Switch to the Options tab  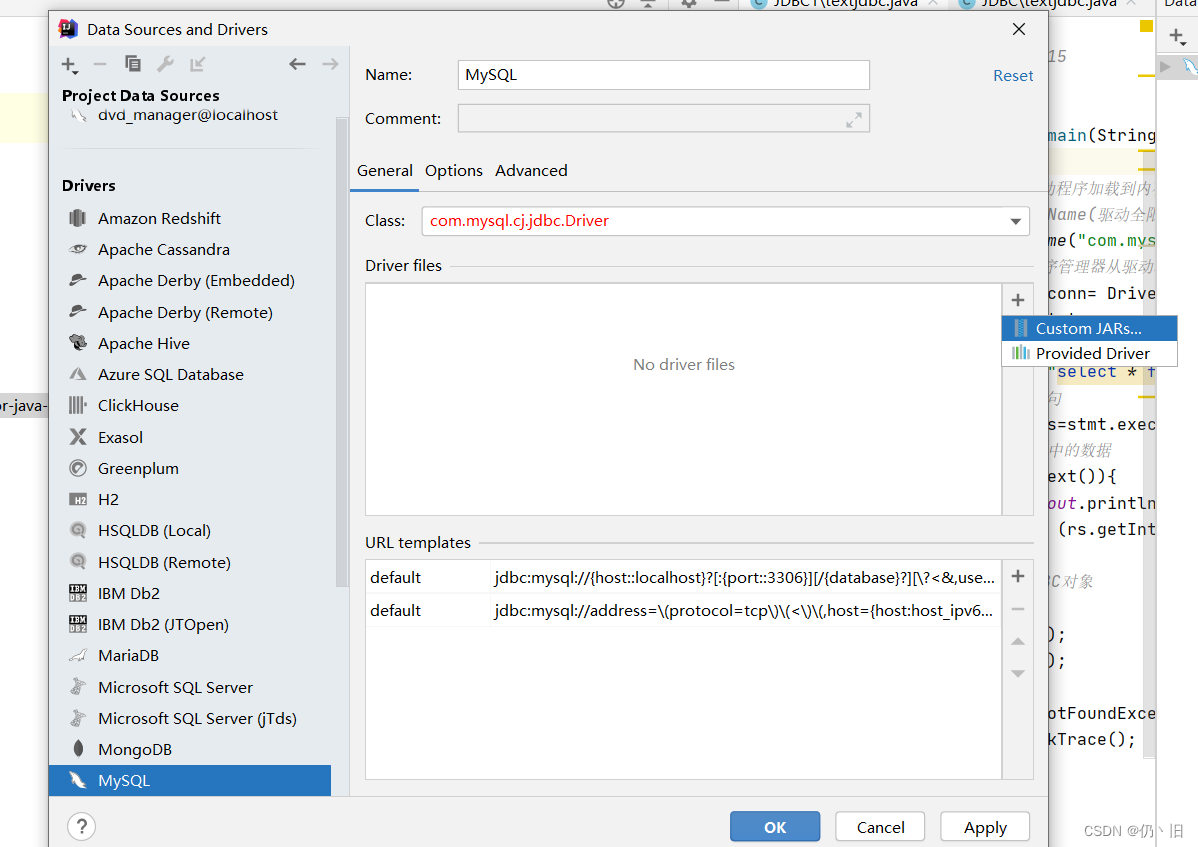pyautogui.click(x=454, y=171)
